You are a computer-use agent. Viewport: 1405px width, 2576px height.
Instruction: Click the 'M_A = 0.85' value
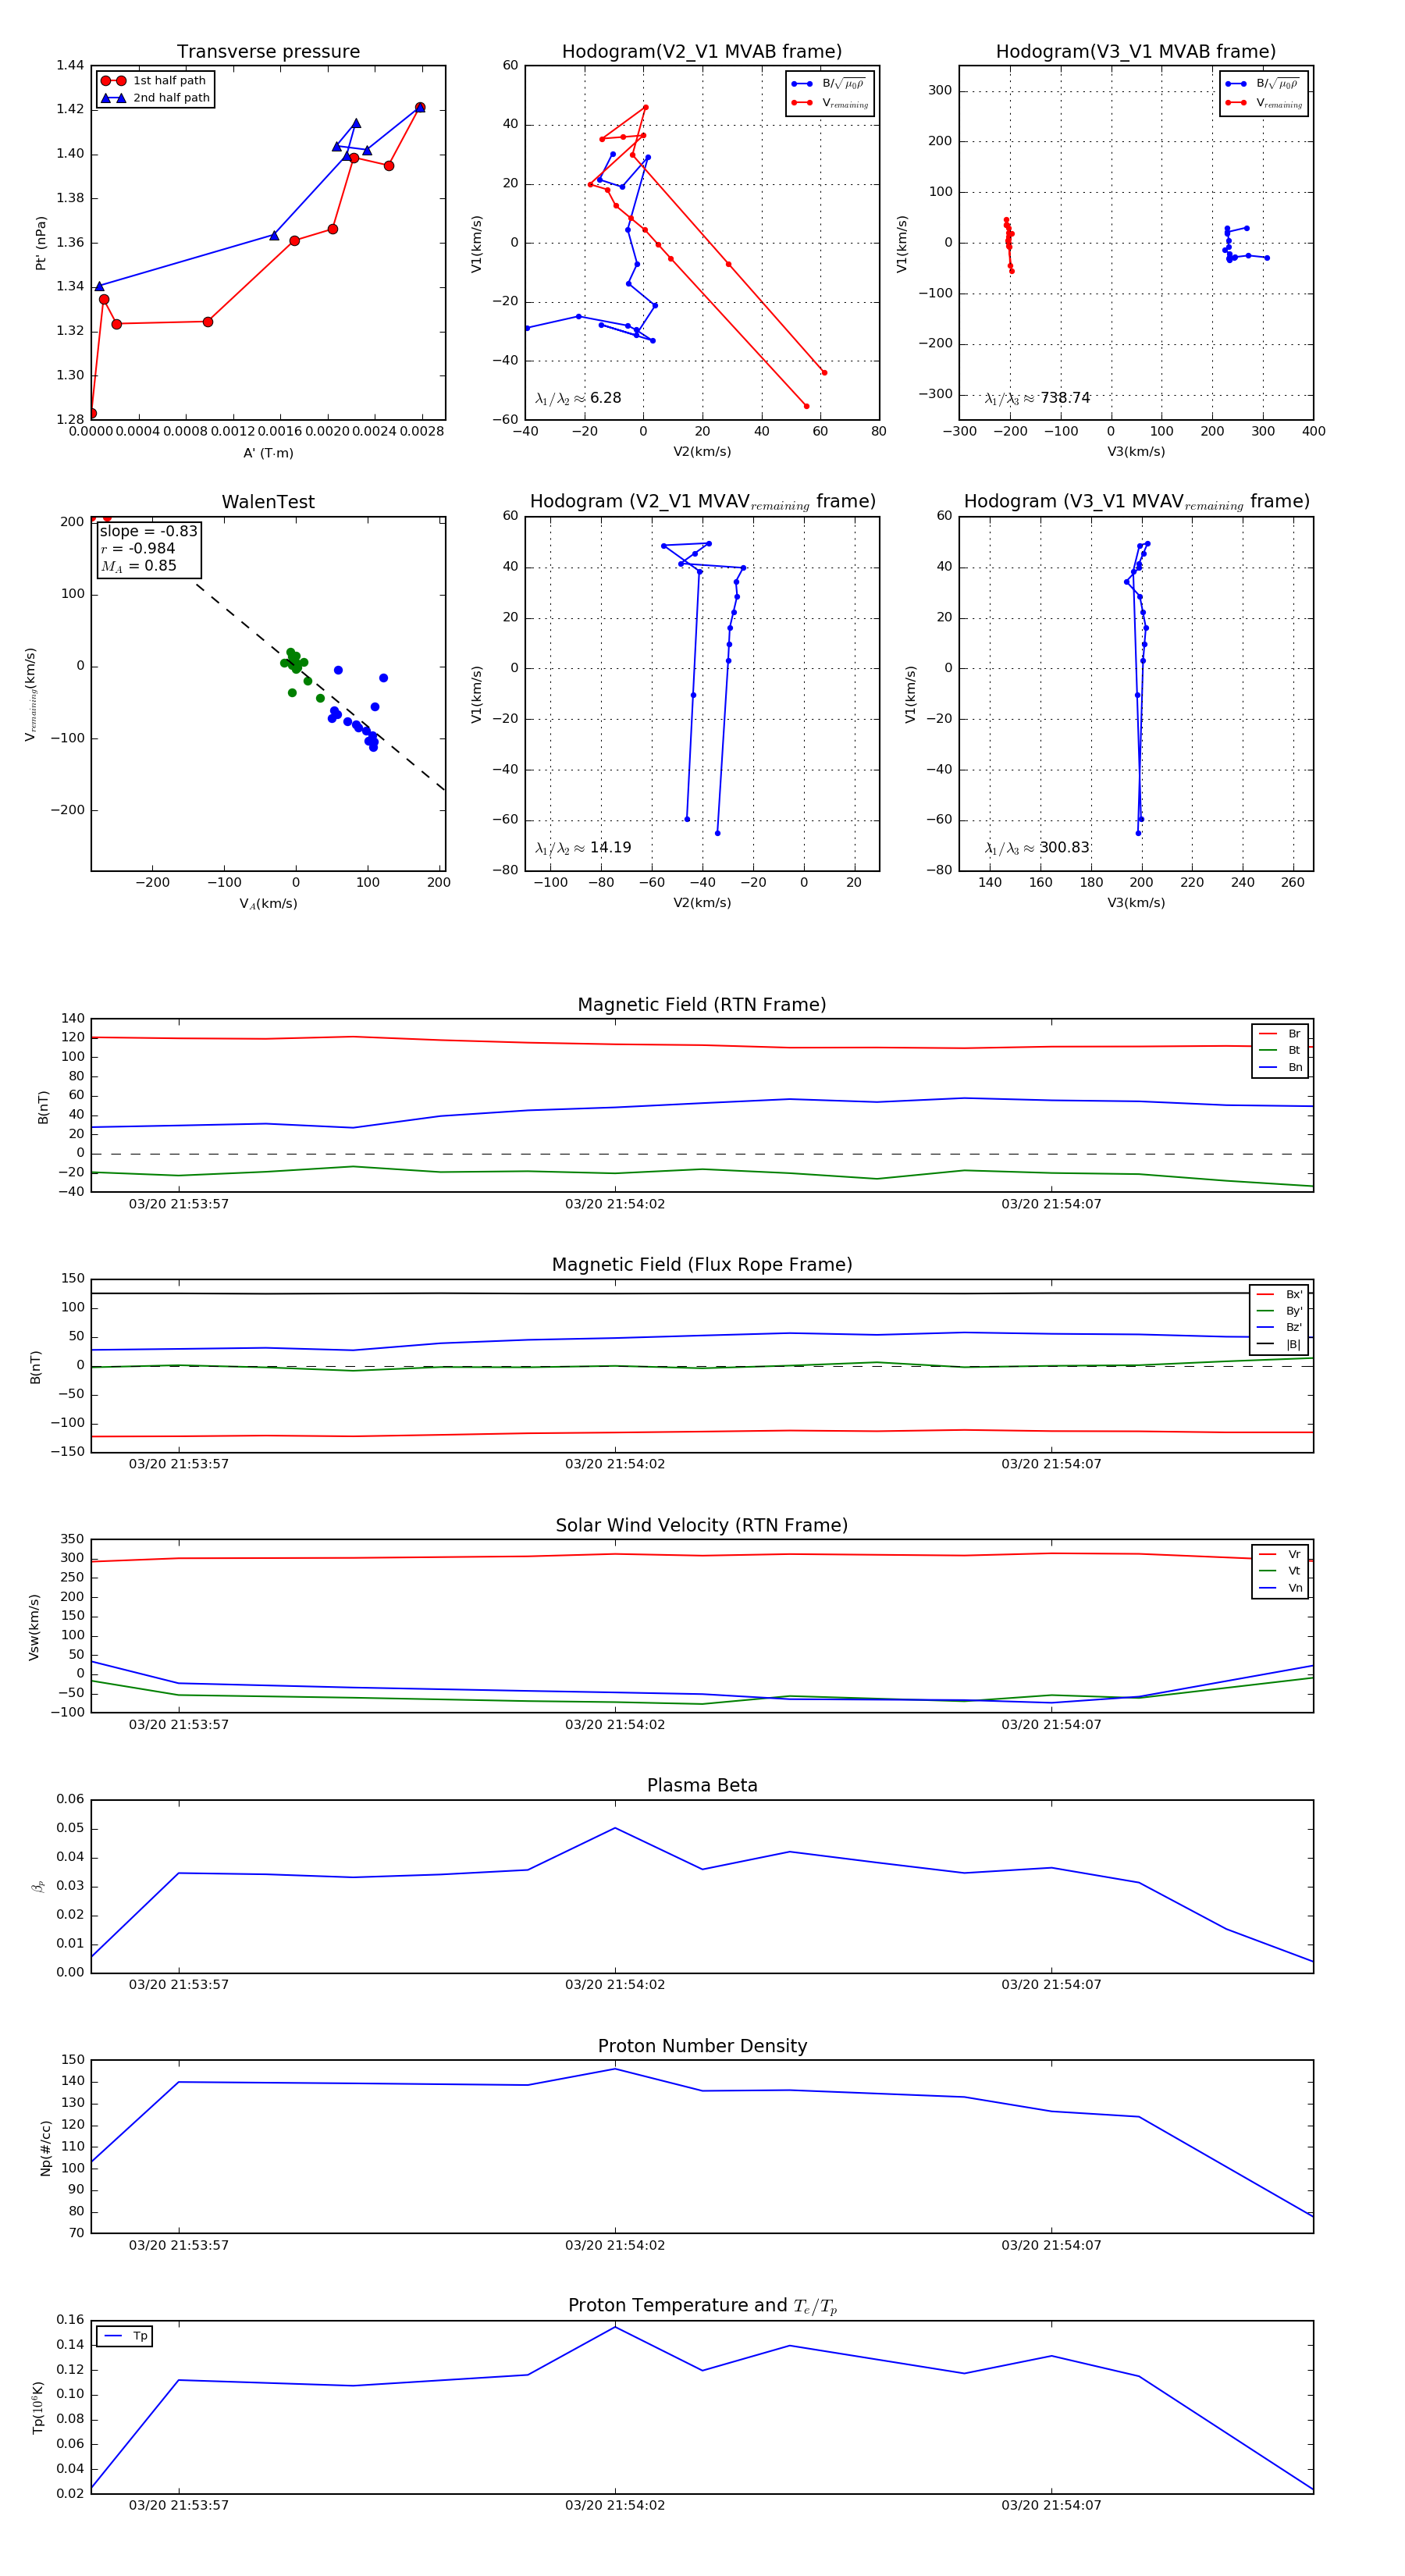click(138, 566)
